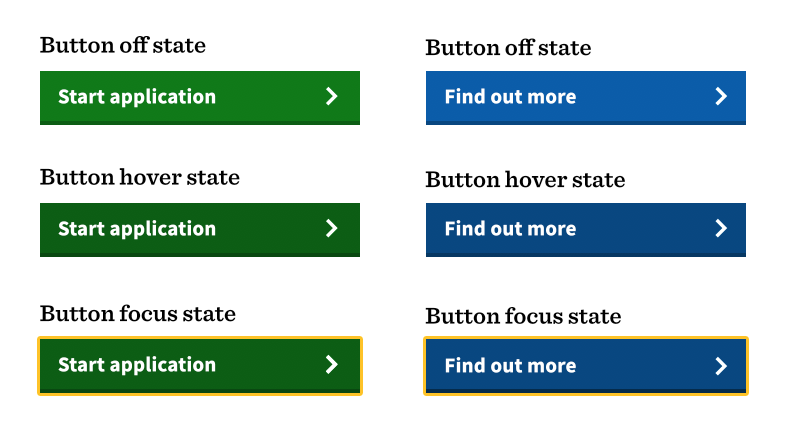Click chevron on hover-state Find out more button
Viewport: 789px width, 434px height.
[x=721, y=228]
